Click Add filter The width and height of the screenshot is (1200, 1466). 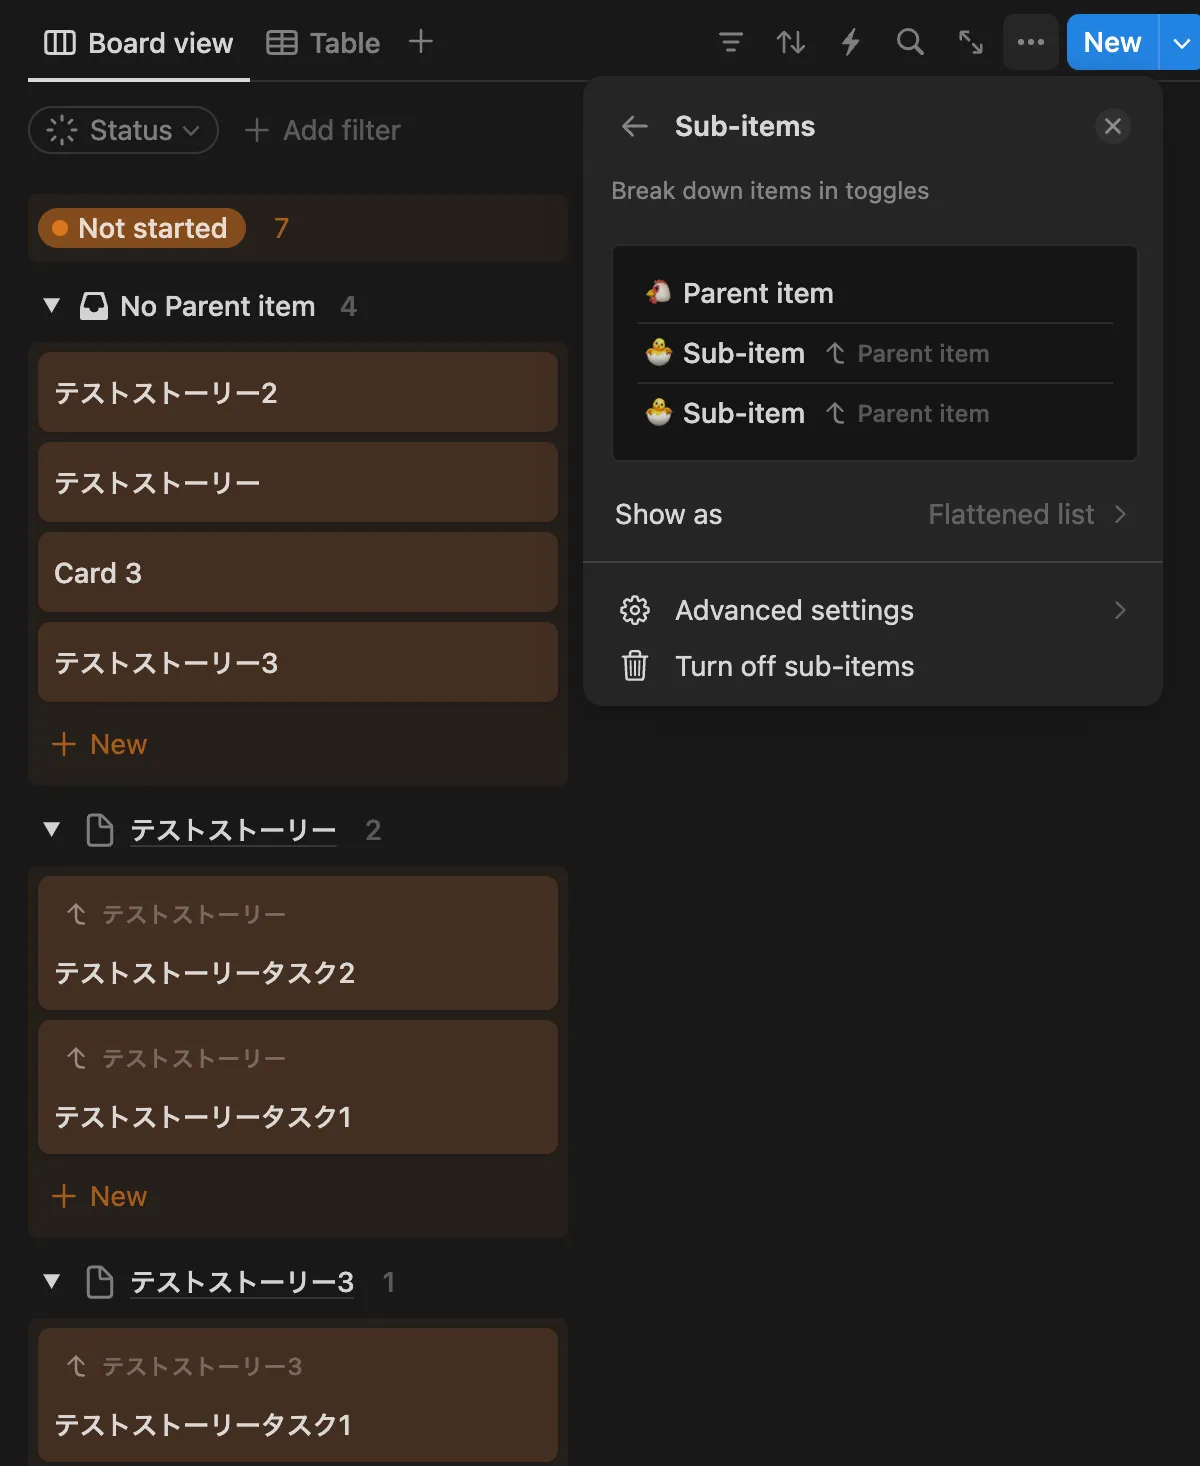(323, 130)
